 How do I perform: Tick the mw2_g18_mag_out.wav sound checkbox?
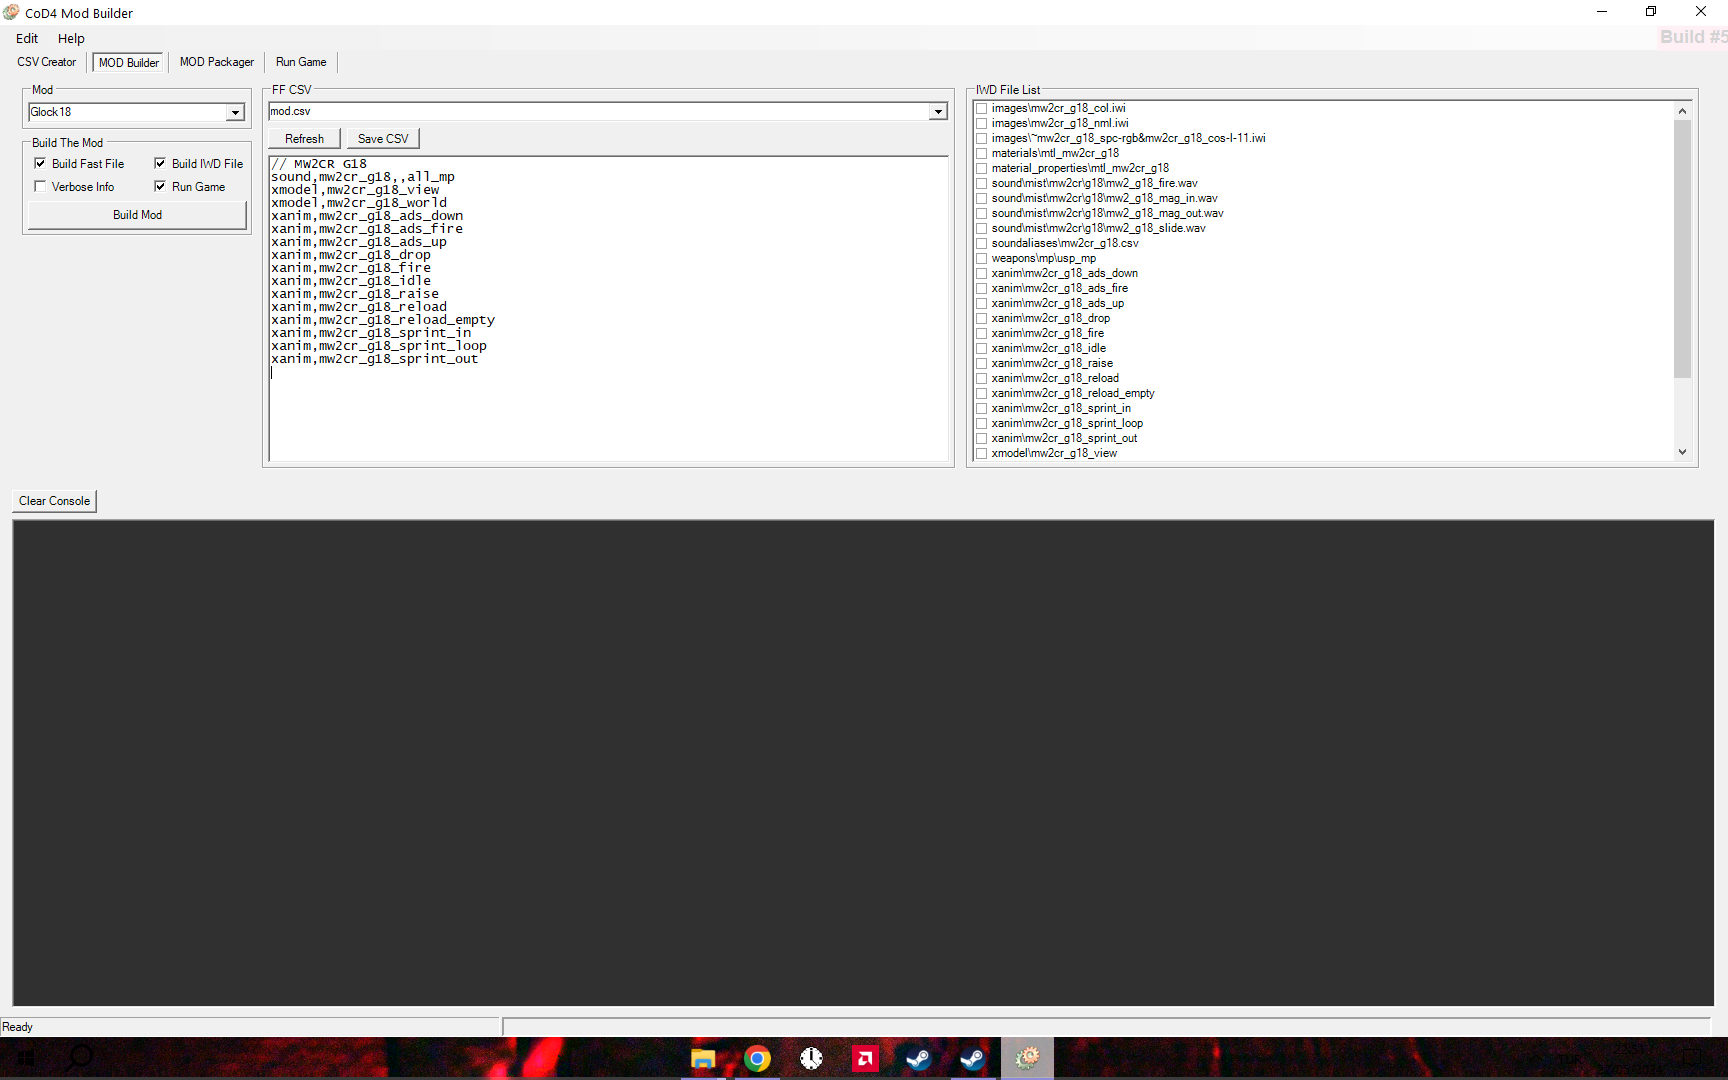click(982, 213)
